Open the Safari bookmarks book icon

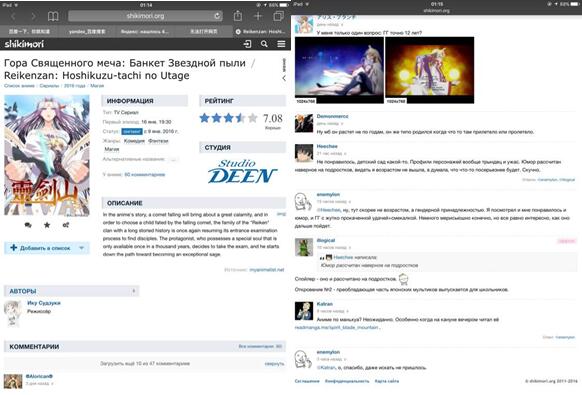coord(53,16)
